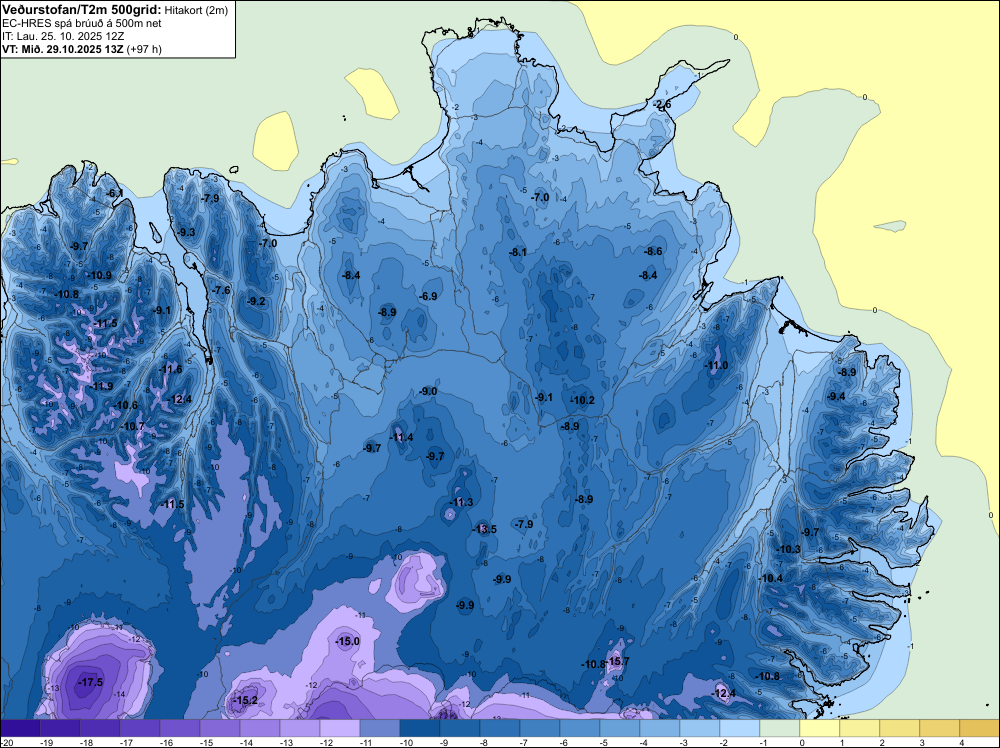The image size is (1000, 748).
Task: Click the -11.4 temperature label
Action: [401, 437]
